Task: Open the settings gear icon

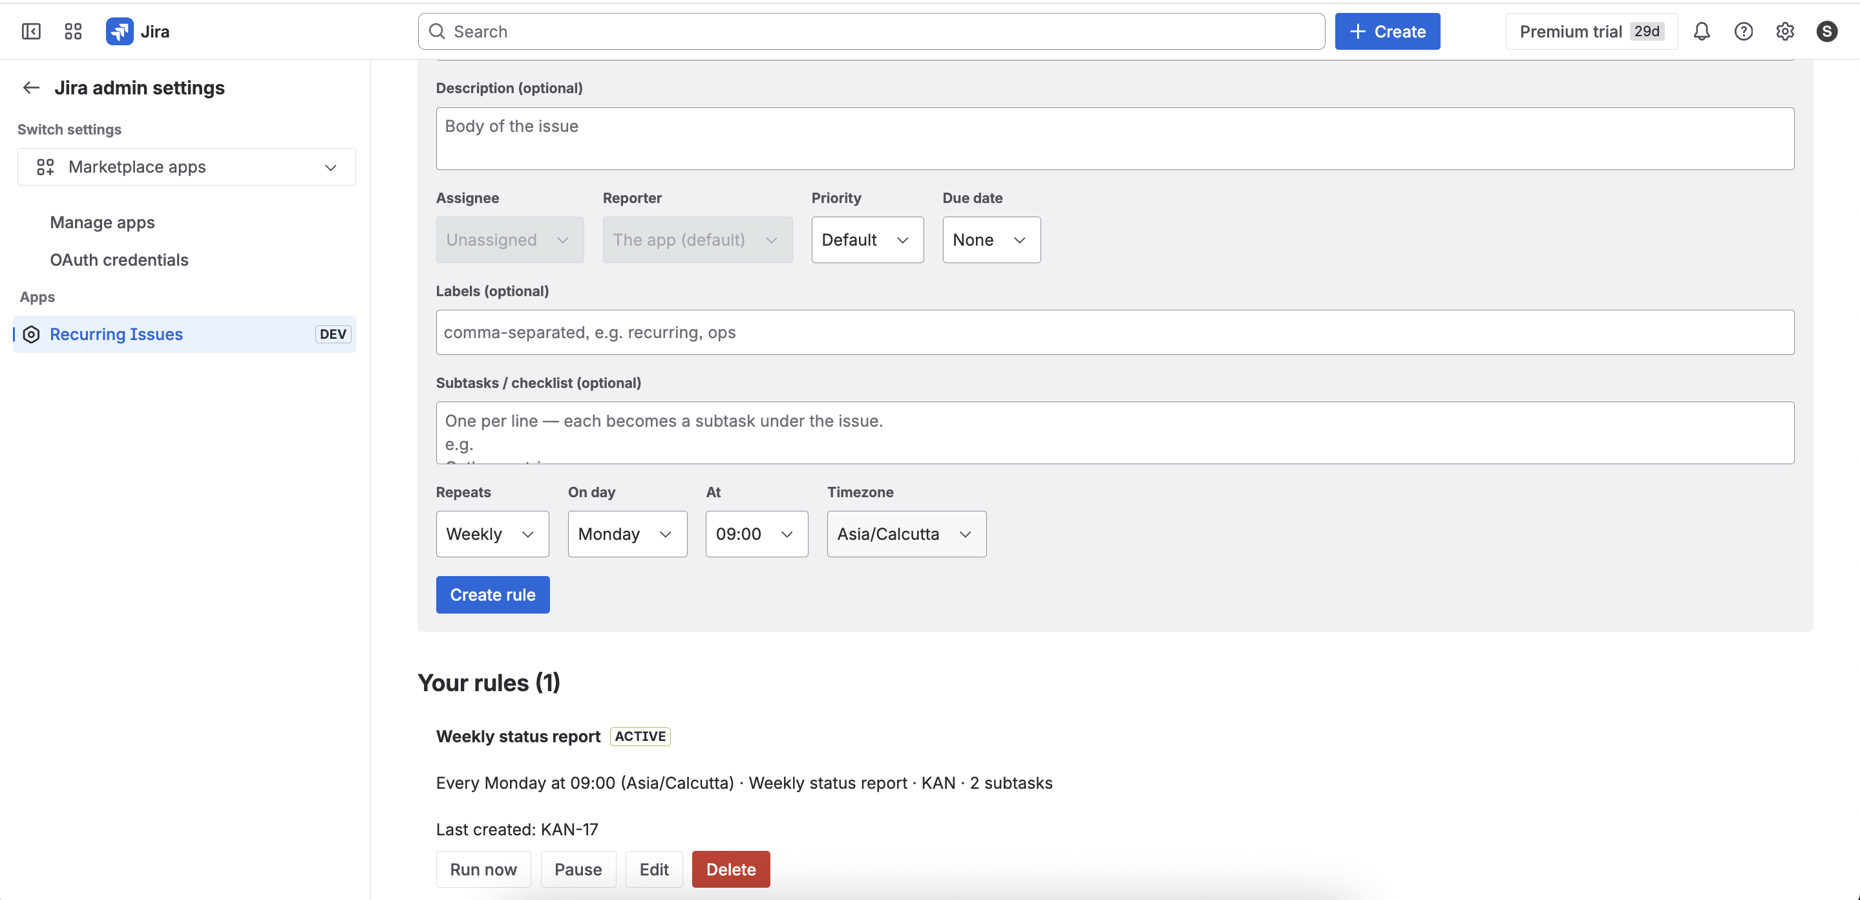Action: (1785, 31)
